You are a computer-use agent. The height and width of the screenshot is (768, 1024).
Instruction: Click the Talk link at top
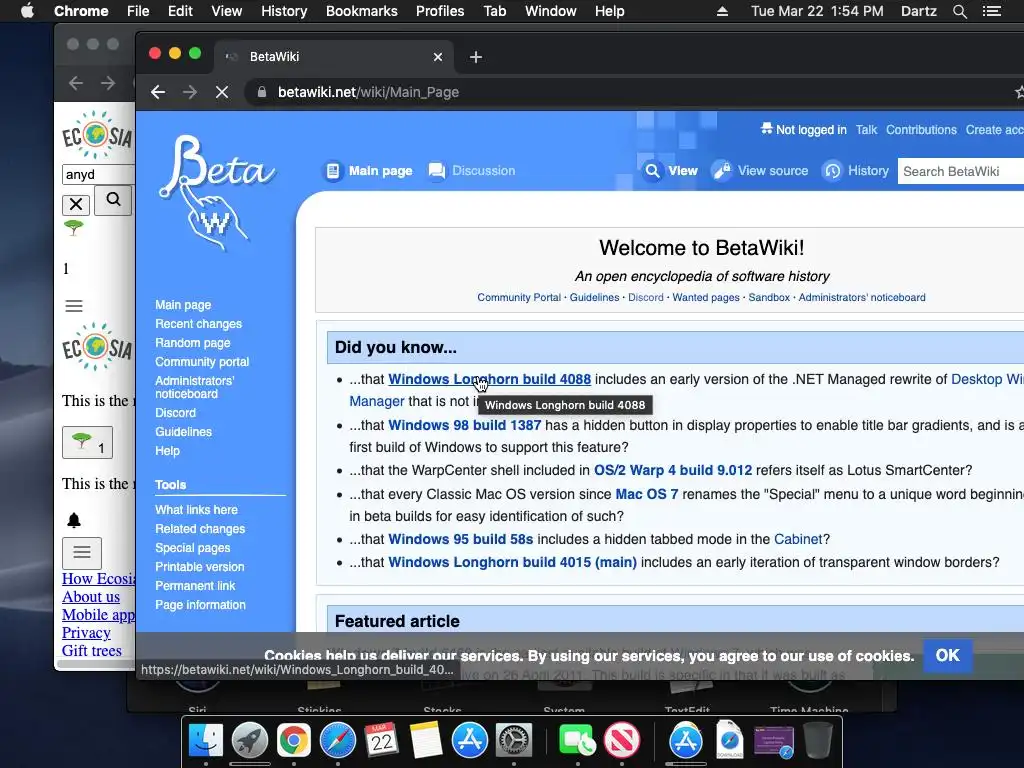pyautogui.click(x=867, y=129)
